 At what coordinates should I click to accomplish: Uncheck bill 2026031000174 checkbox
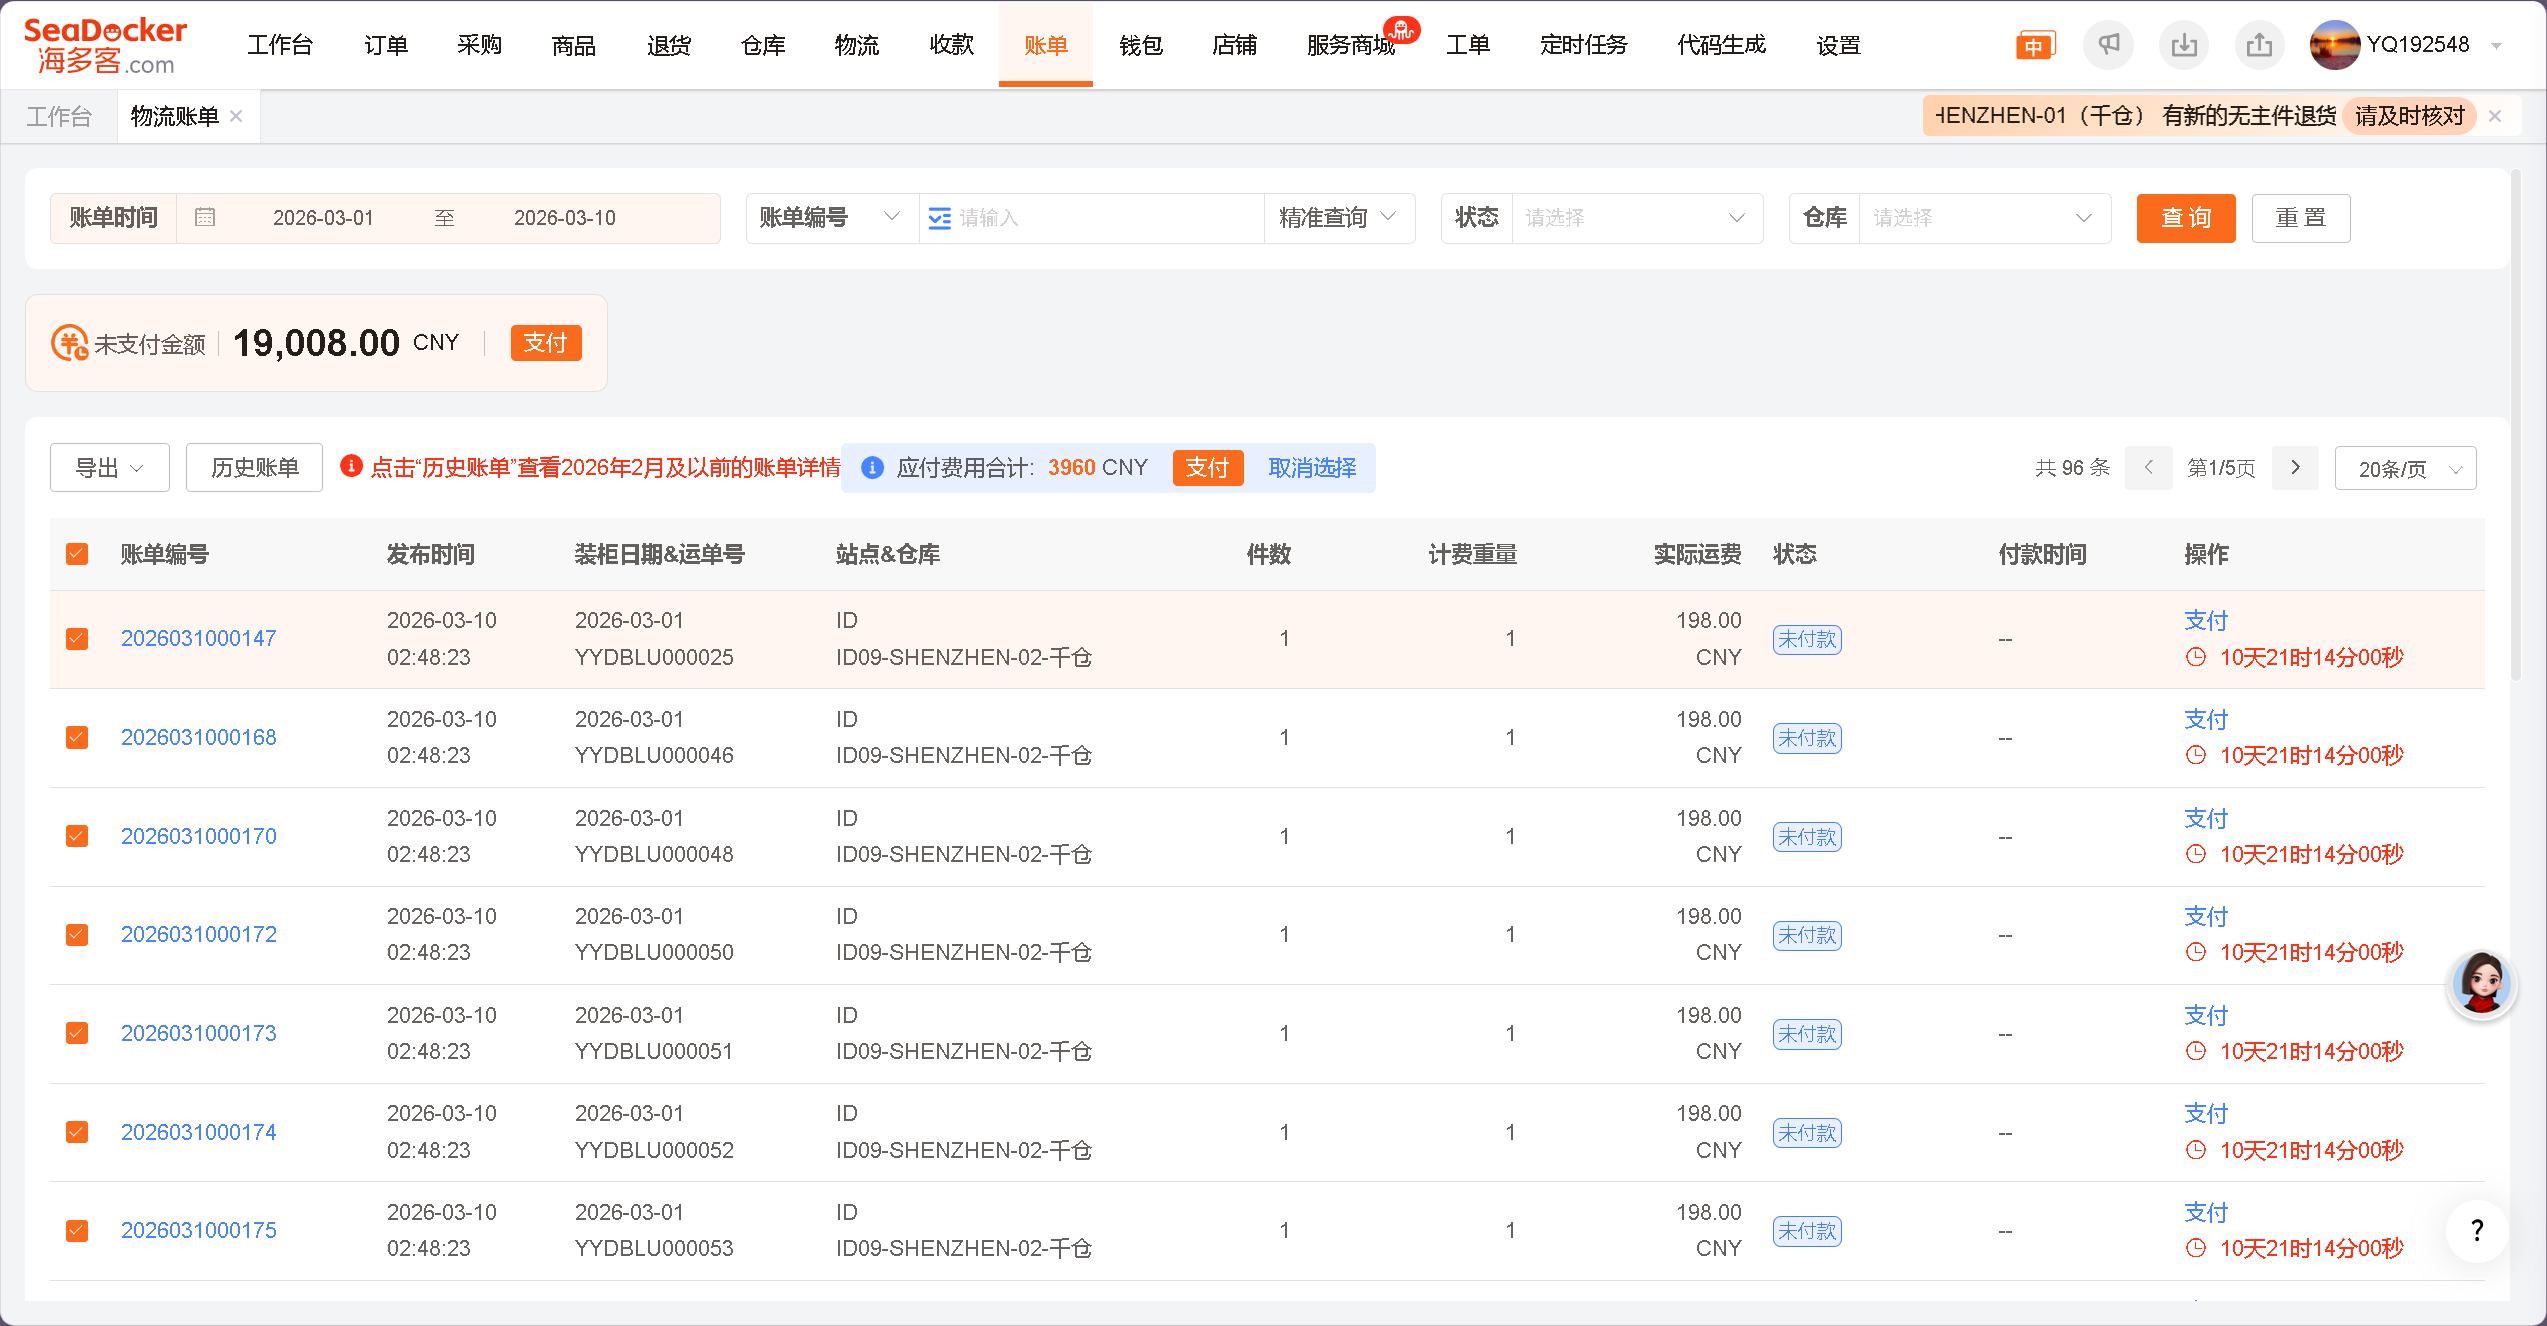click(x=77, y=1132)
